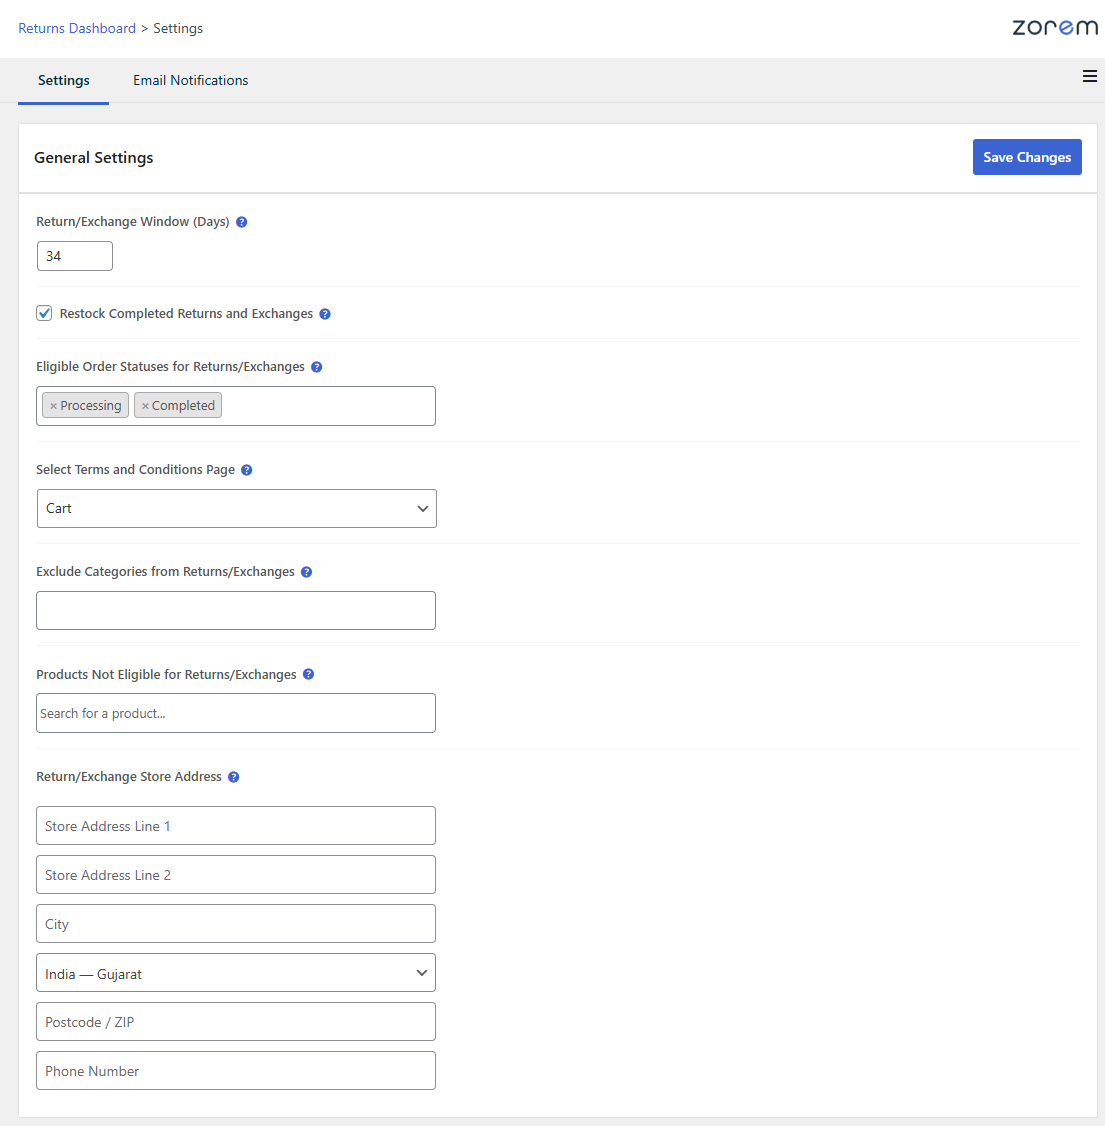This screenshot has height=1126, width=1105.
Task: Click help icon beside Return/Exchange Window label
Action: 241,222
